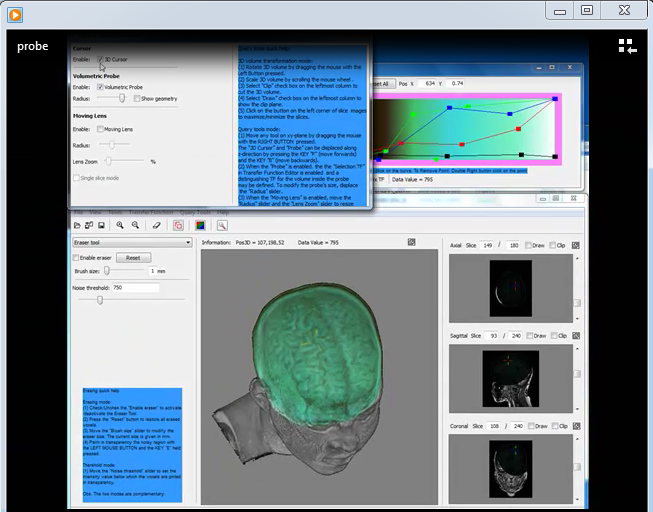The image size is (653, 512).
Task: Toggle the 3D Cursor checkbox
Action: [x=100, y=59]
